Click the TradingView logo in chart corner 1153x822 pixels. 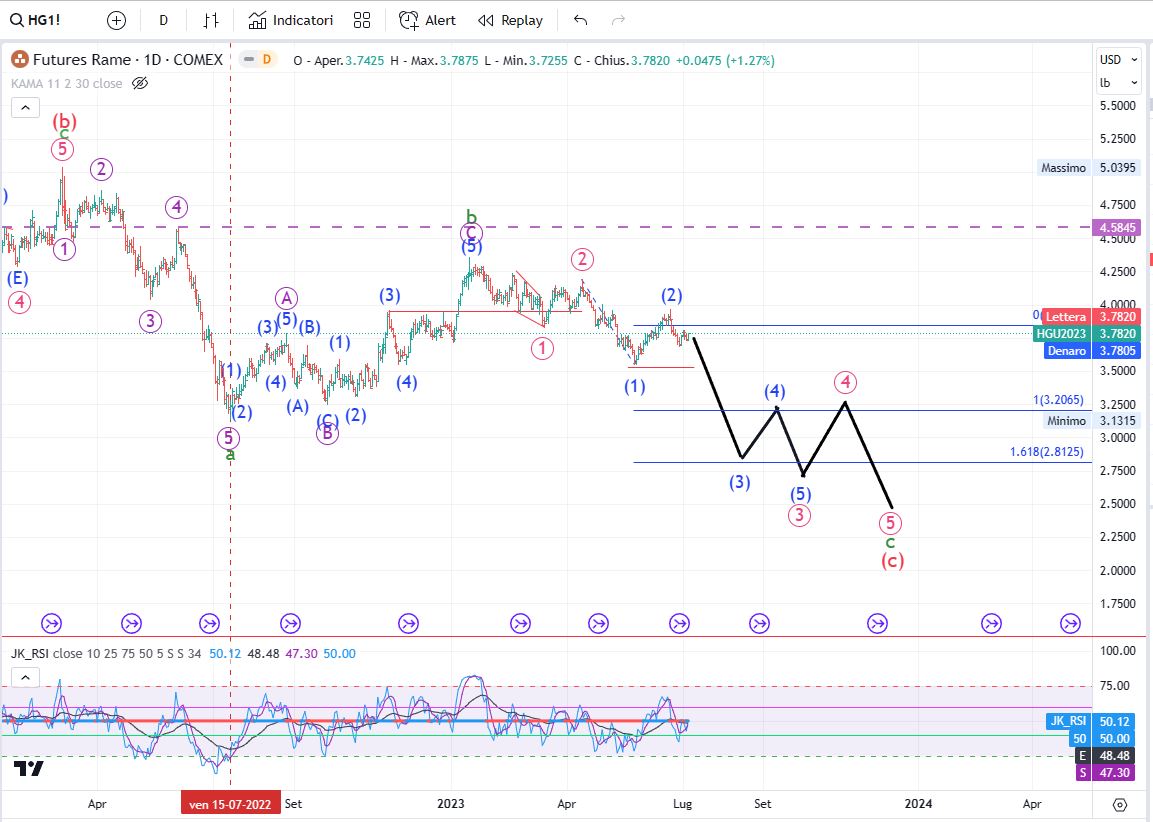(29, 768)
